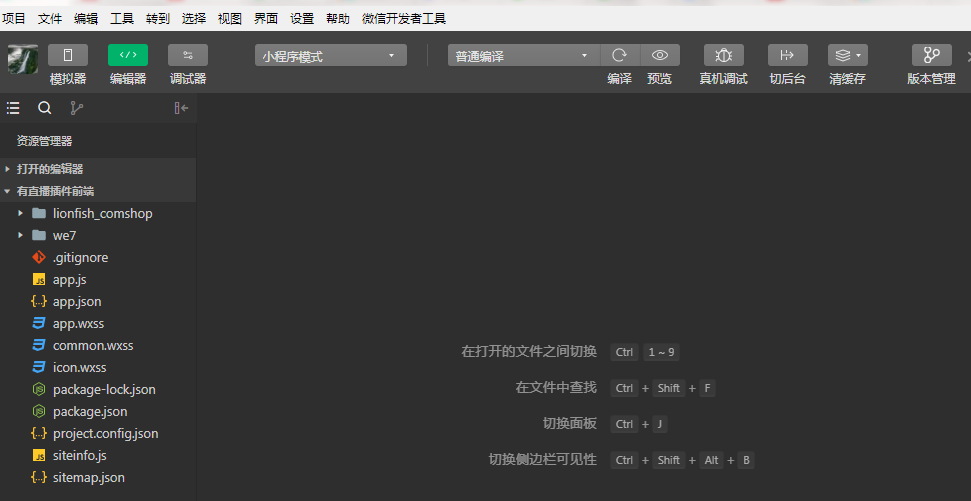Click the 在打开的文件之间切换 hint text
971x501 pixels.
[529, 352]
